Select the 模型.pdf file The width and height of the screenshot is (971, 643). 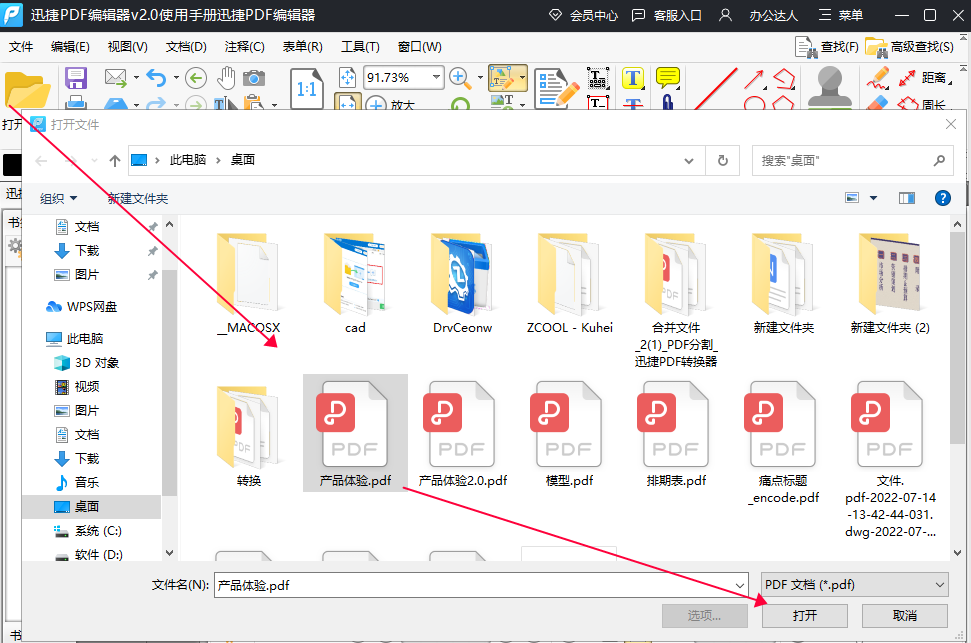[569, 434]
